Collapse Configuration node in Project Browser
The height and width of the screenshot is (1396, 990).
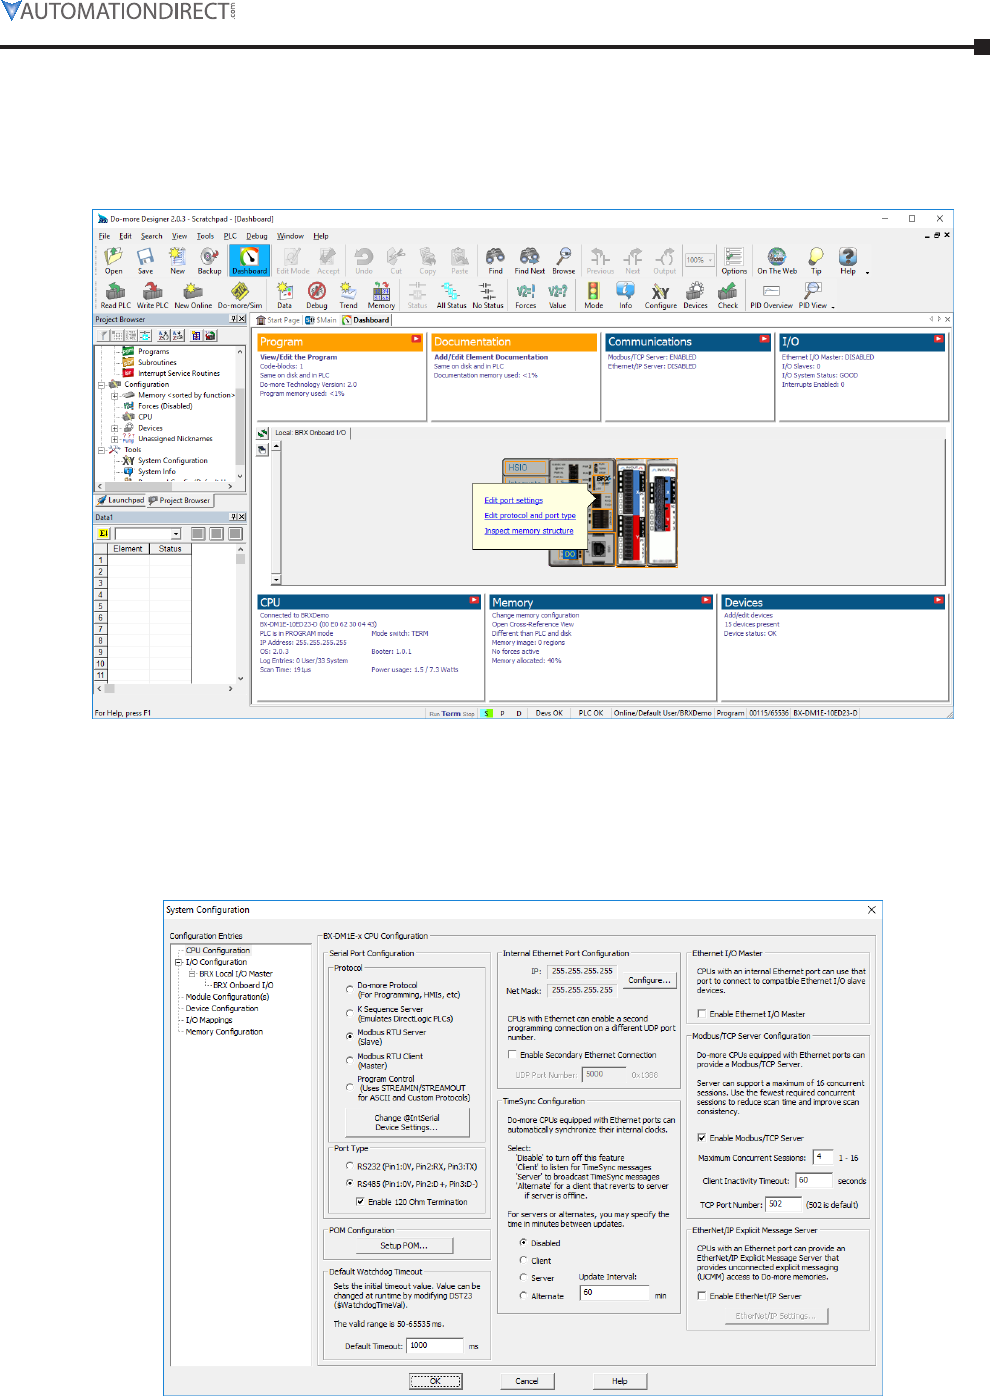tap(101, 384)
